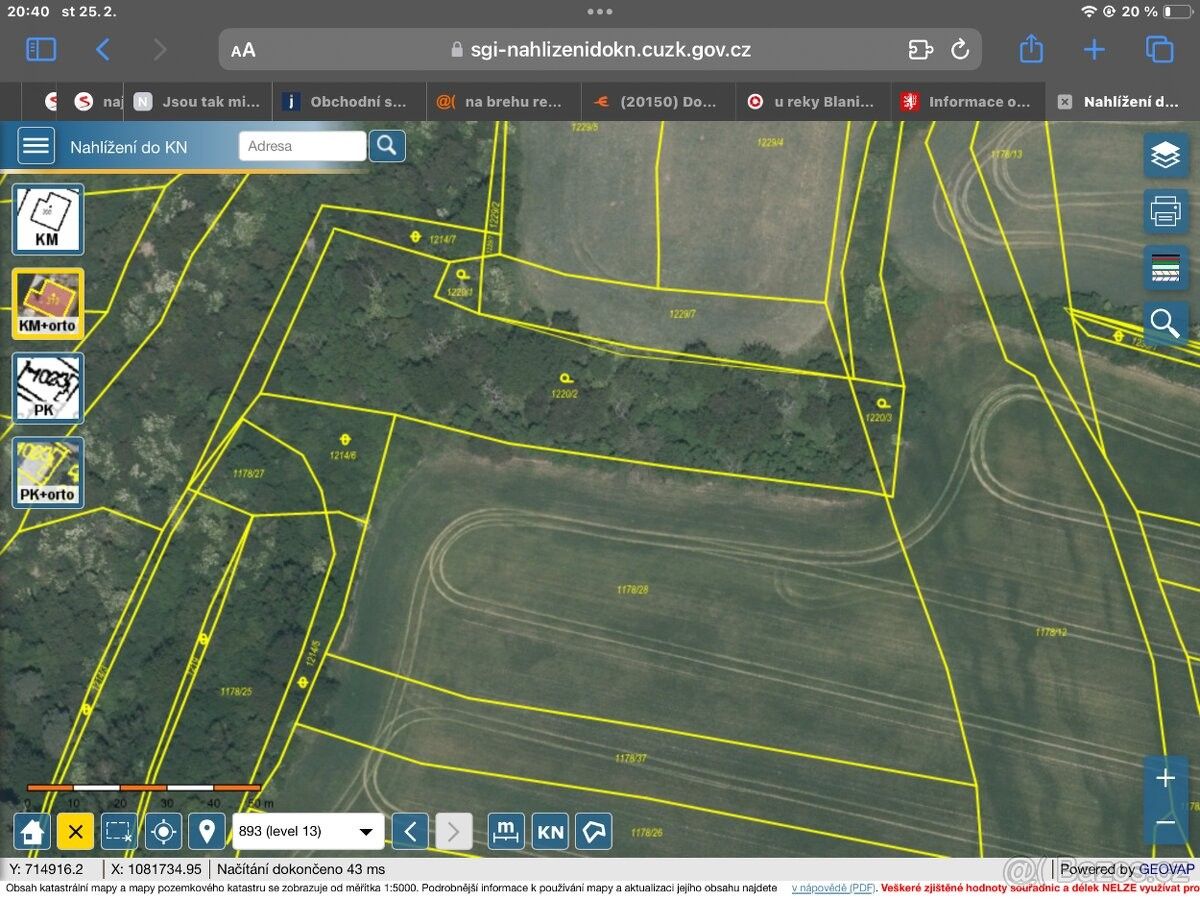Click the Adresa search input field
1200x900 pixels.
coord(302,146)
